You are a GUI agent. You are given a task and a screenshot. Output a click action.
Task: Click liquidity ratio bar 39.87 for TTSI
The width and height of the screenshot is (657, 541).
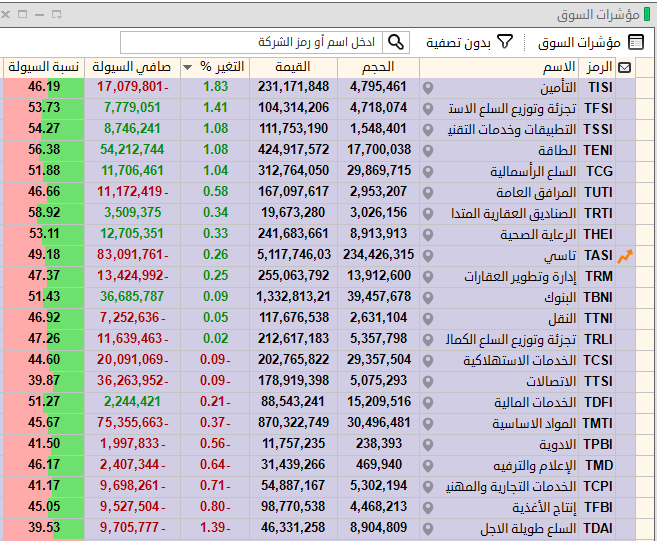click(x=44, y=381)
